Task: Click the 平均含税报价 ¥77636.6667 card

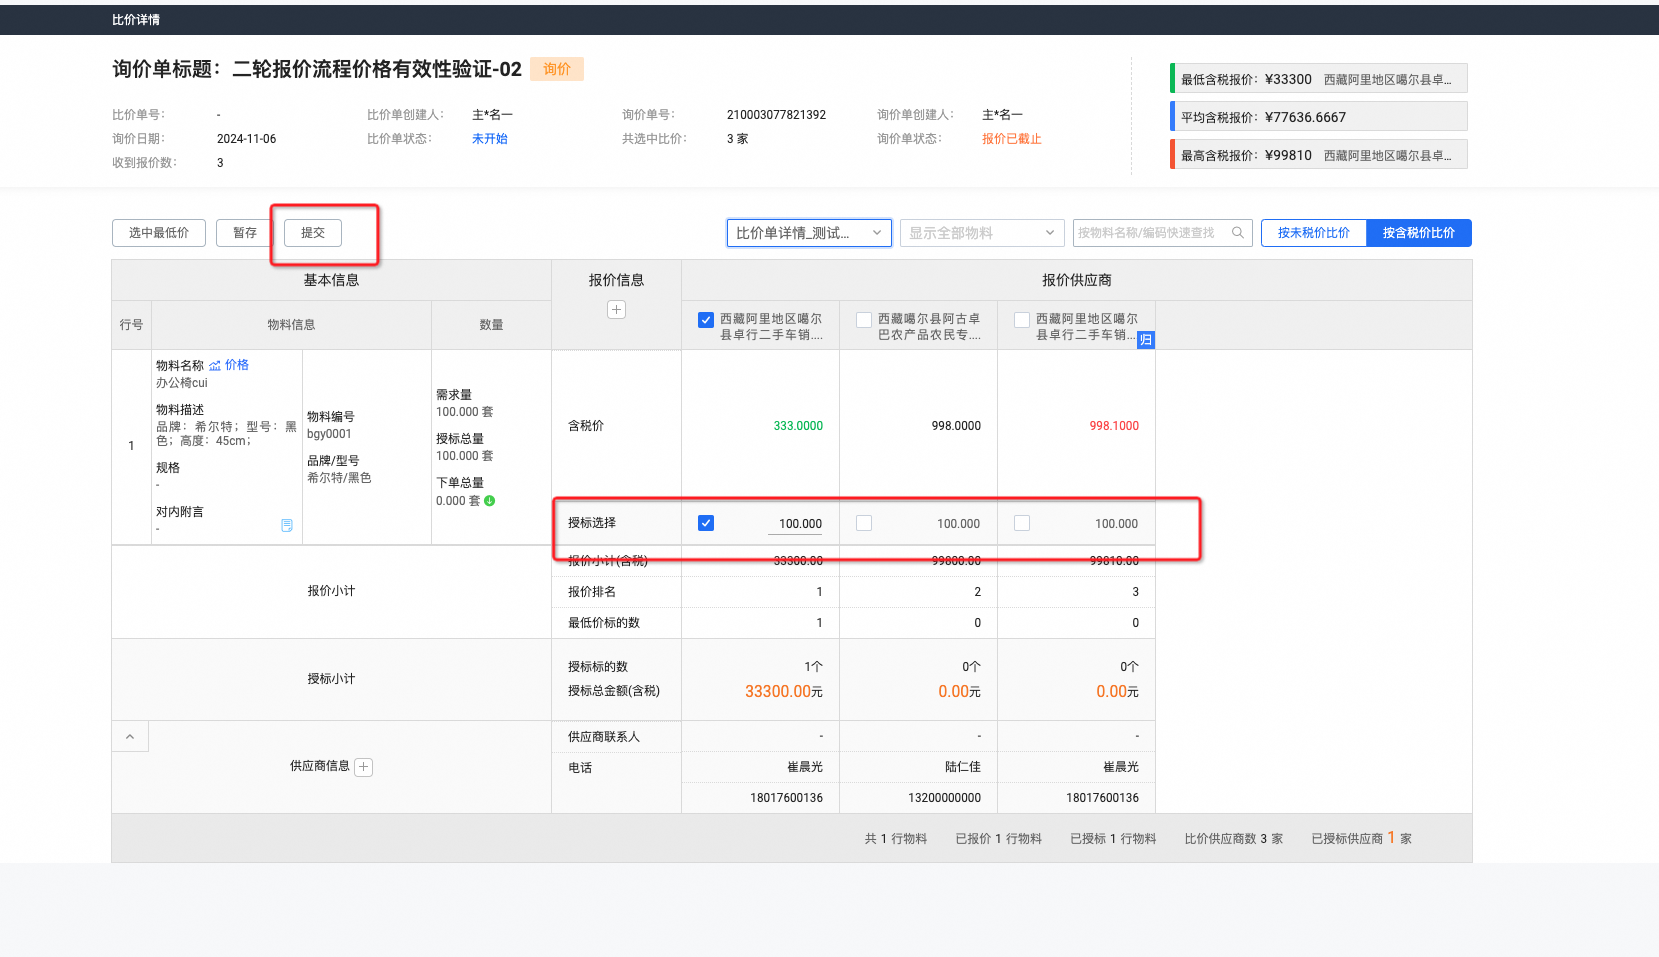Action: (1319, 117)
